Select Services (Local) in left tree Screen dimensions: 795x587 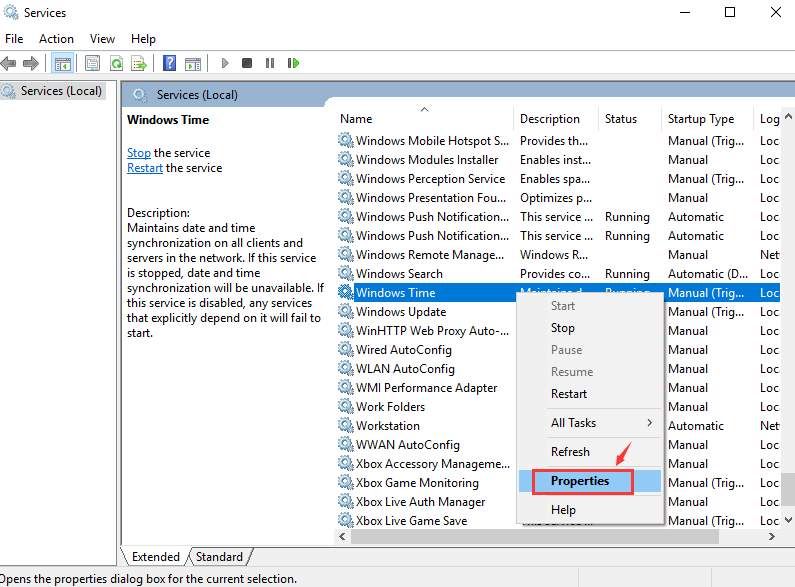coord(61,91)
